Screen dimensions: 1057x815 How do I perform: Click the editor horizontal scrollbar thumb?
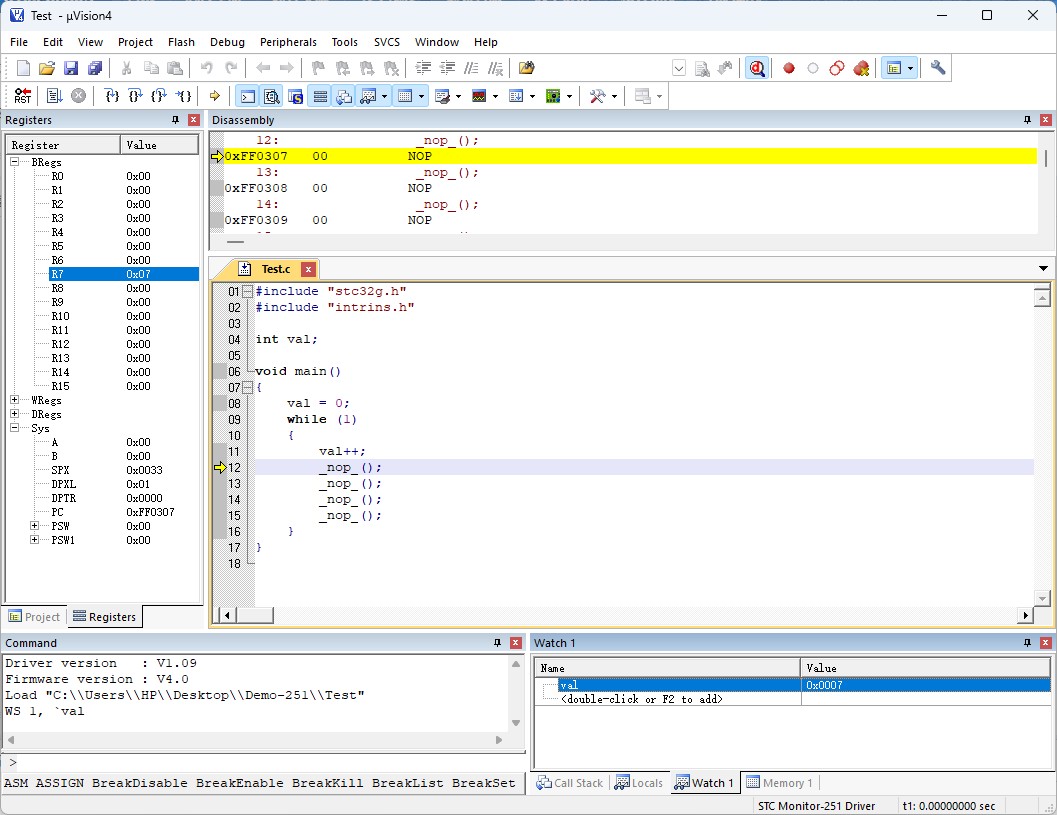click(x=255, y=615)
